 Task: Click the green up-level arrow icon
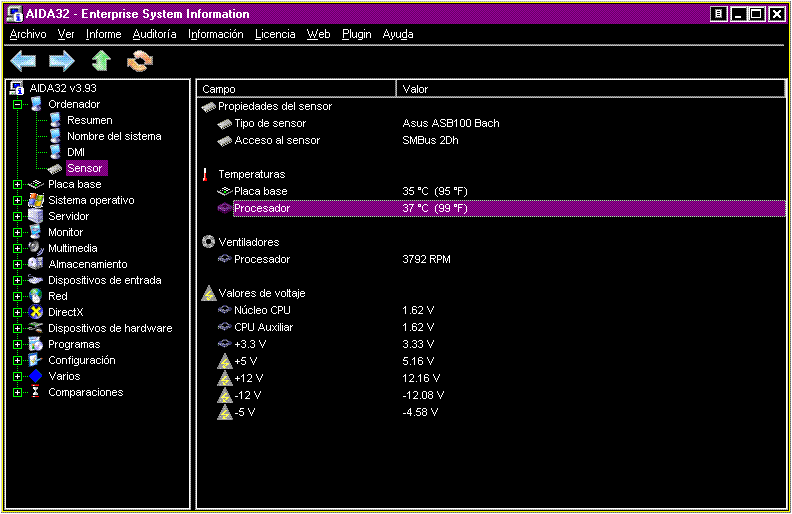pyautogui.click(x=101, y=61)
